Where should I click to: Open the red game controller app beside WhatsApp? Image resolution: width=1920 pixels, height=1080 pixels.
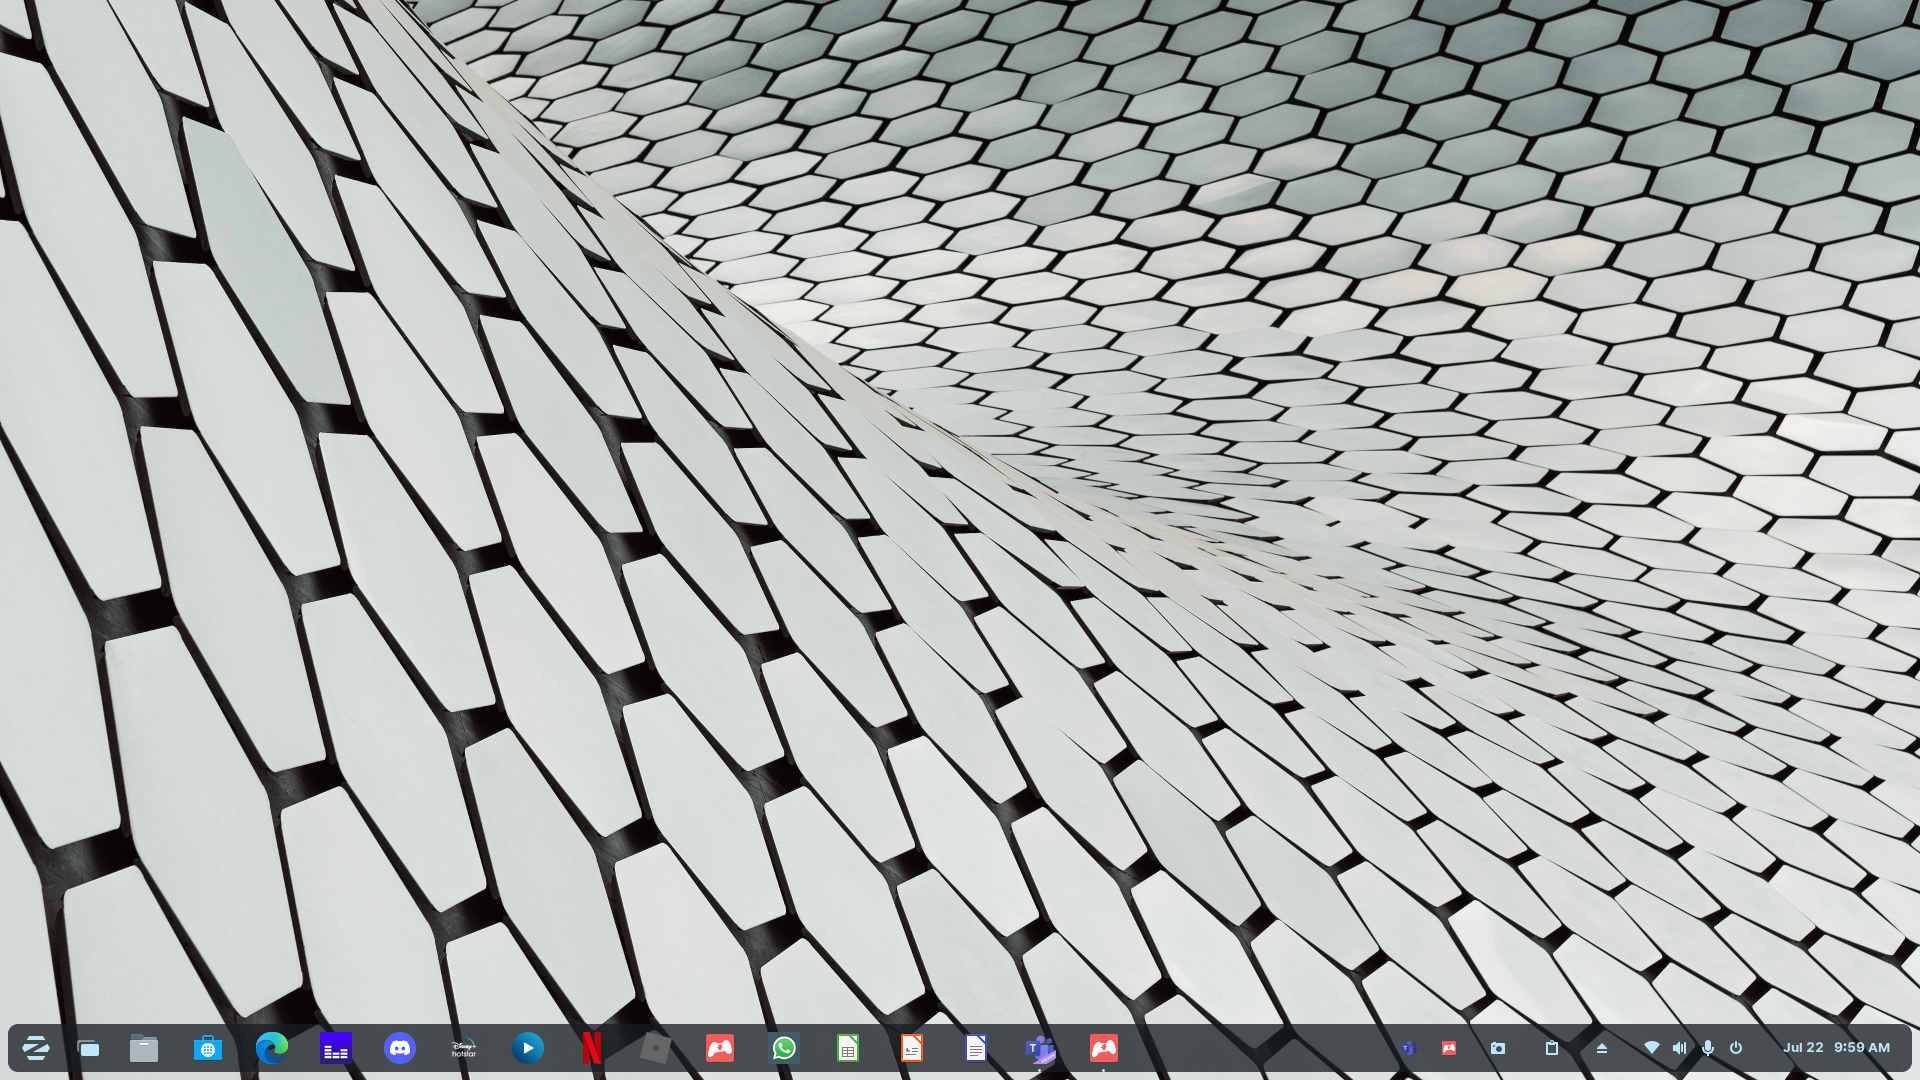(x=720, y=1048)
